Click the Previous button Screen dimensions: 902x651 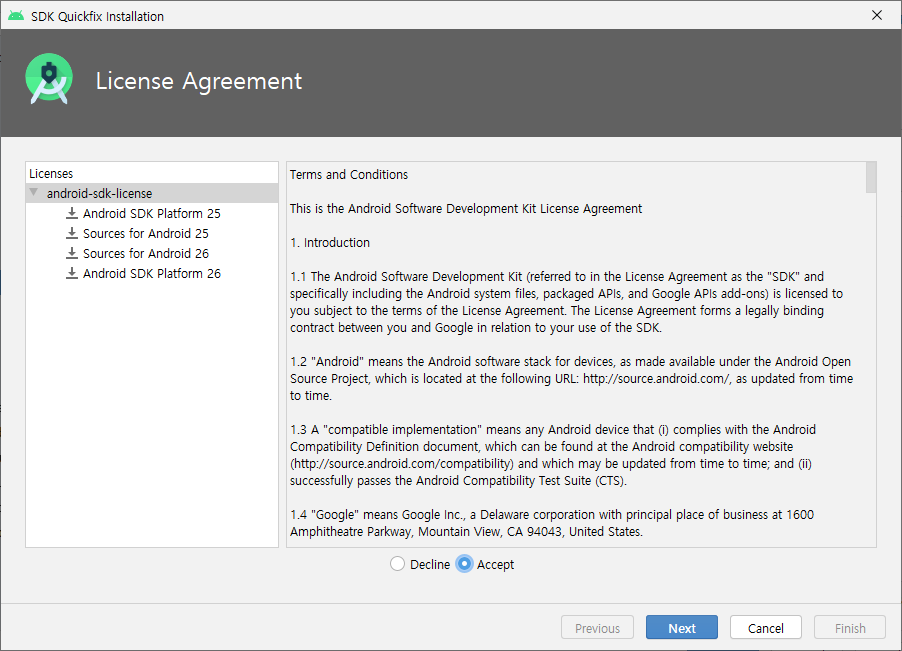pyautogui.click(x=597, y=628)
